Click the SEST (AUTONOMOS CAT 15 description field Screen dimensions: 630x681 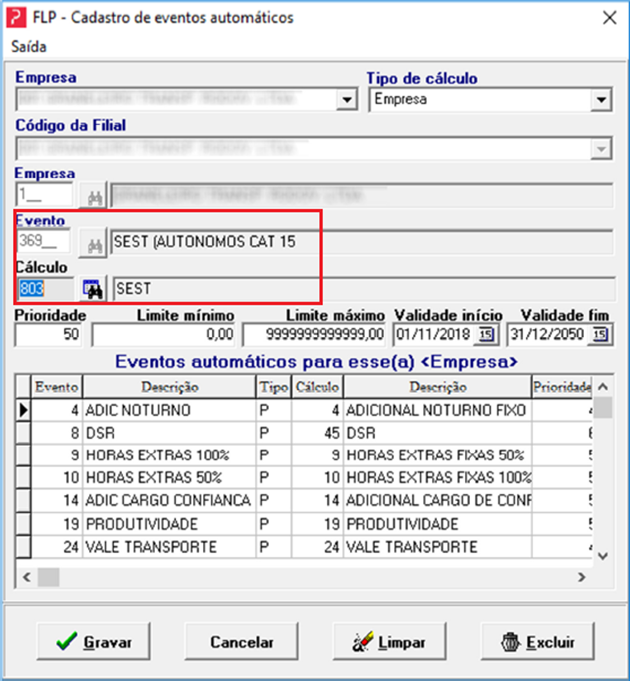click(x=362, y=241)
